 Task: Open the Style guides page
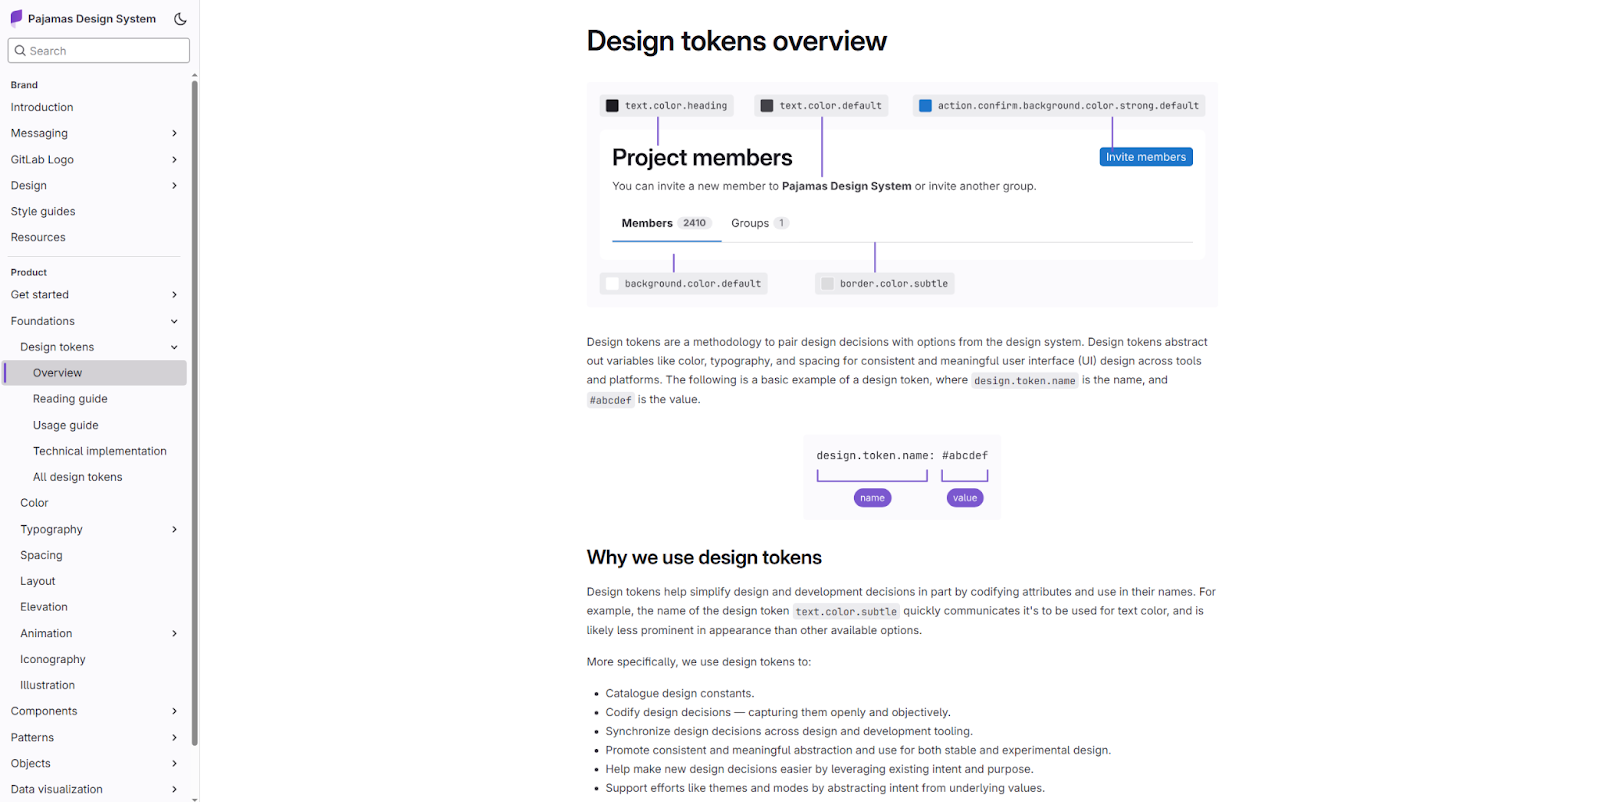pos(42,211)
